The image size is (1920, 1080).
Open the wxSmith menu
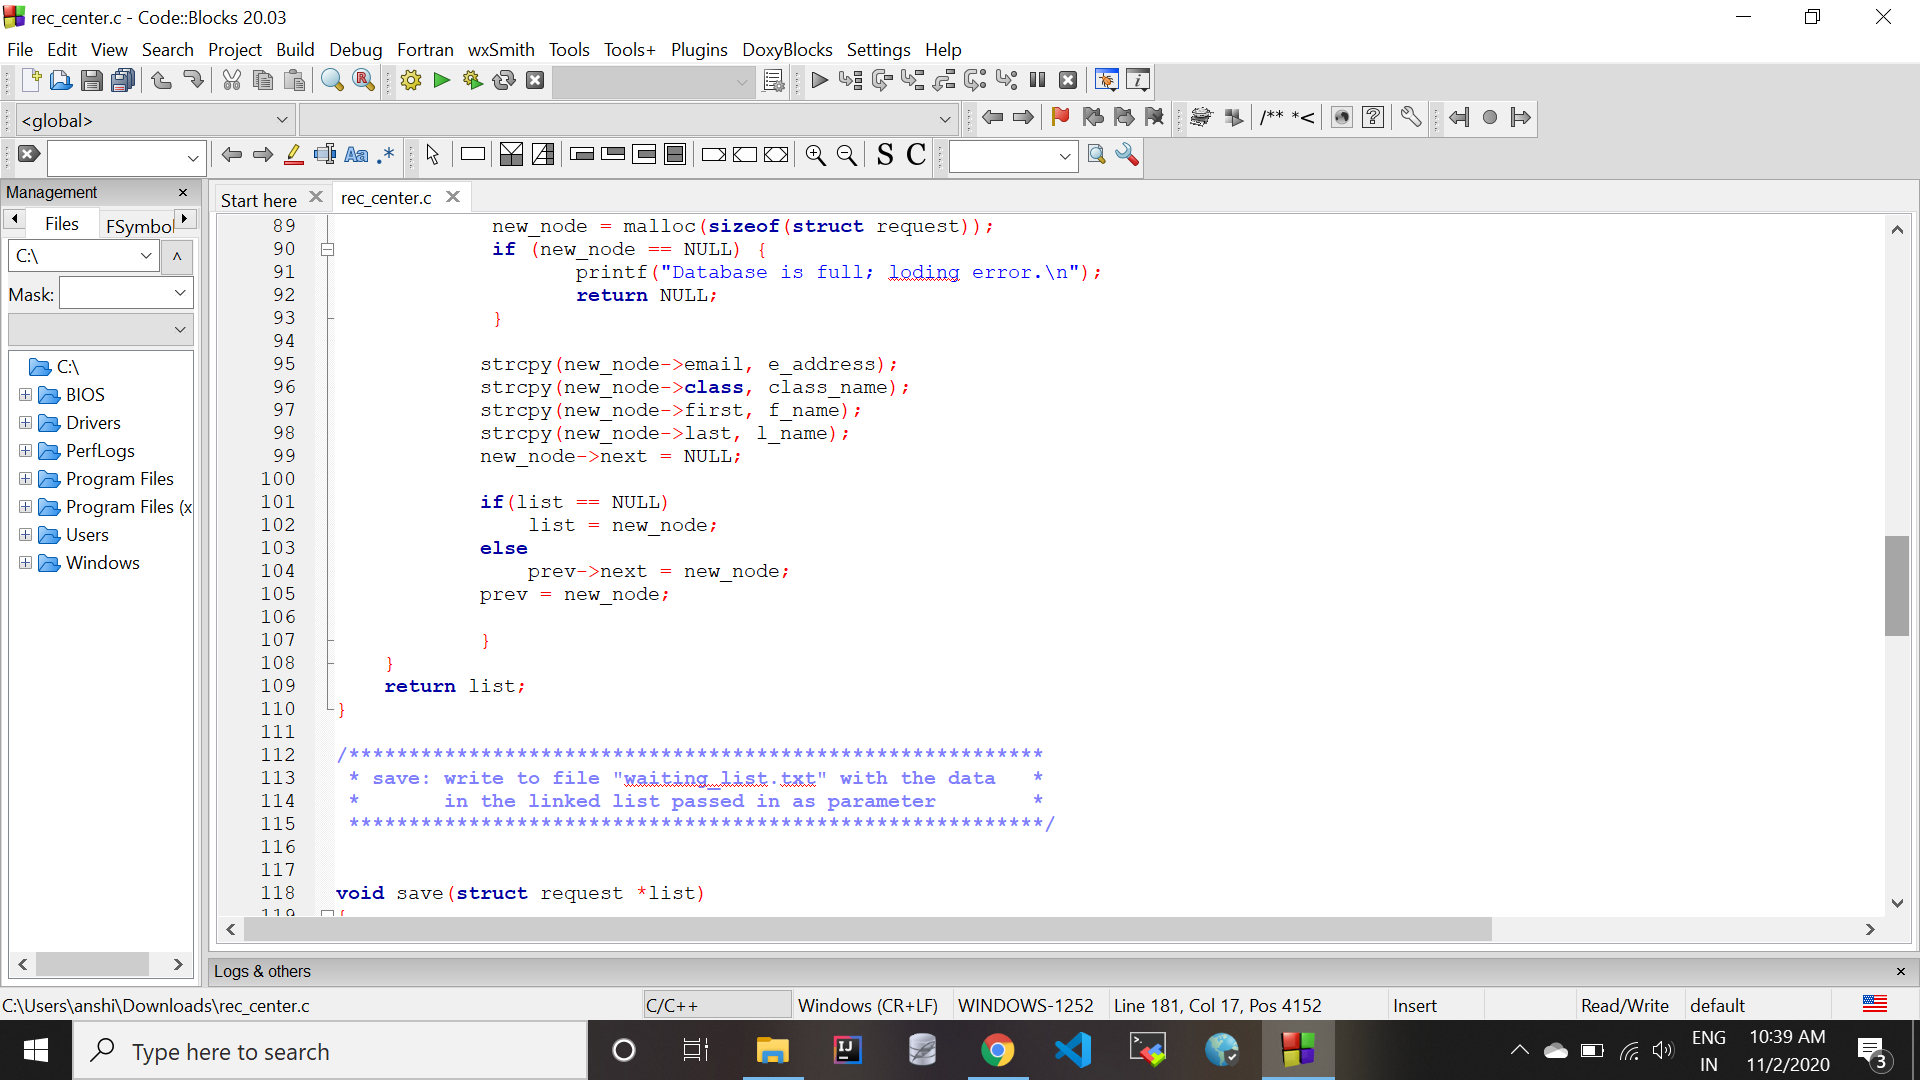click(500, 49)
